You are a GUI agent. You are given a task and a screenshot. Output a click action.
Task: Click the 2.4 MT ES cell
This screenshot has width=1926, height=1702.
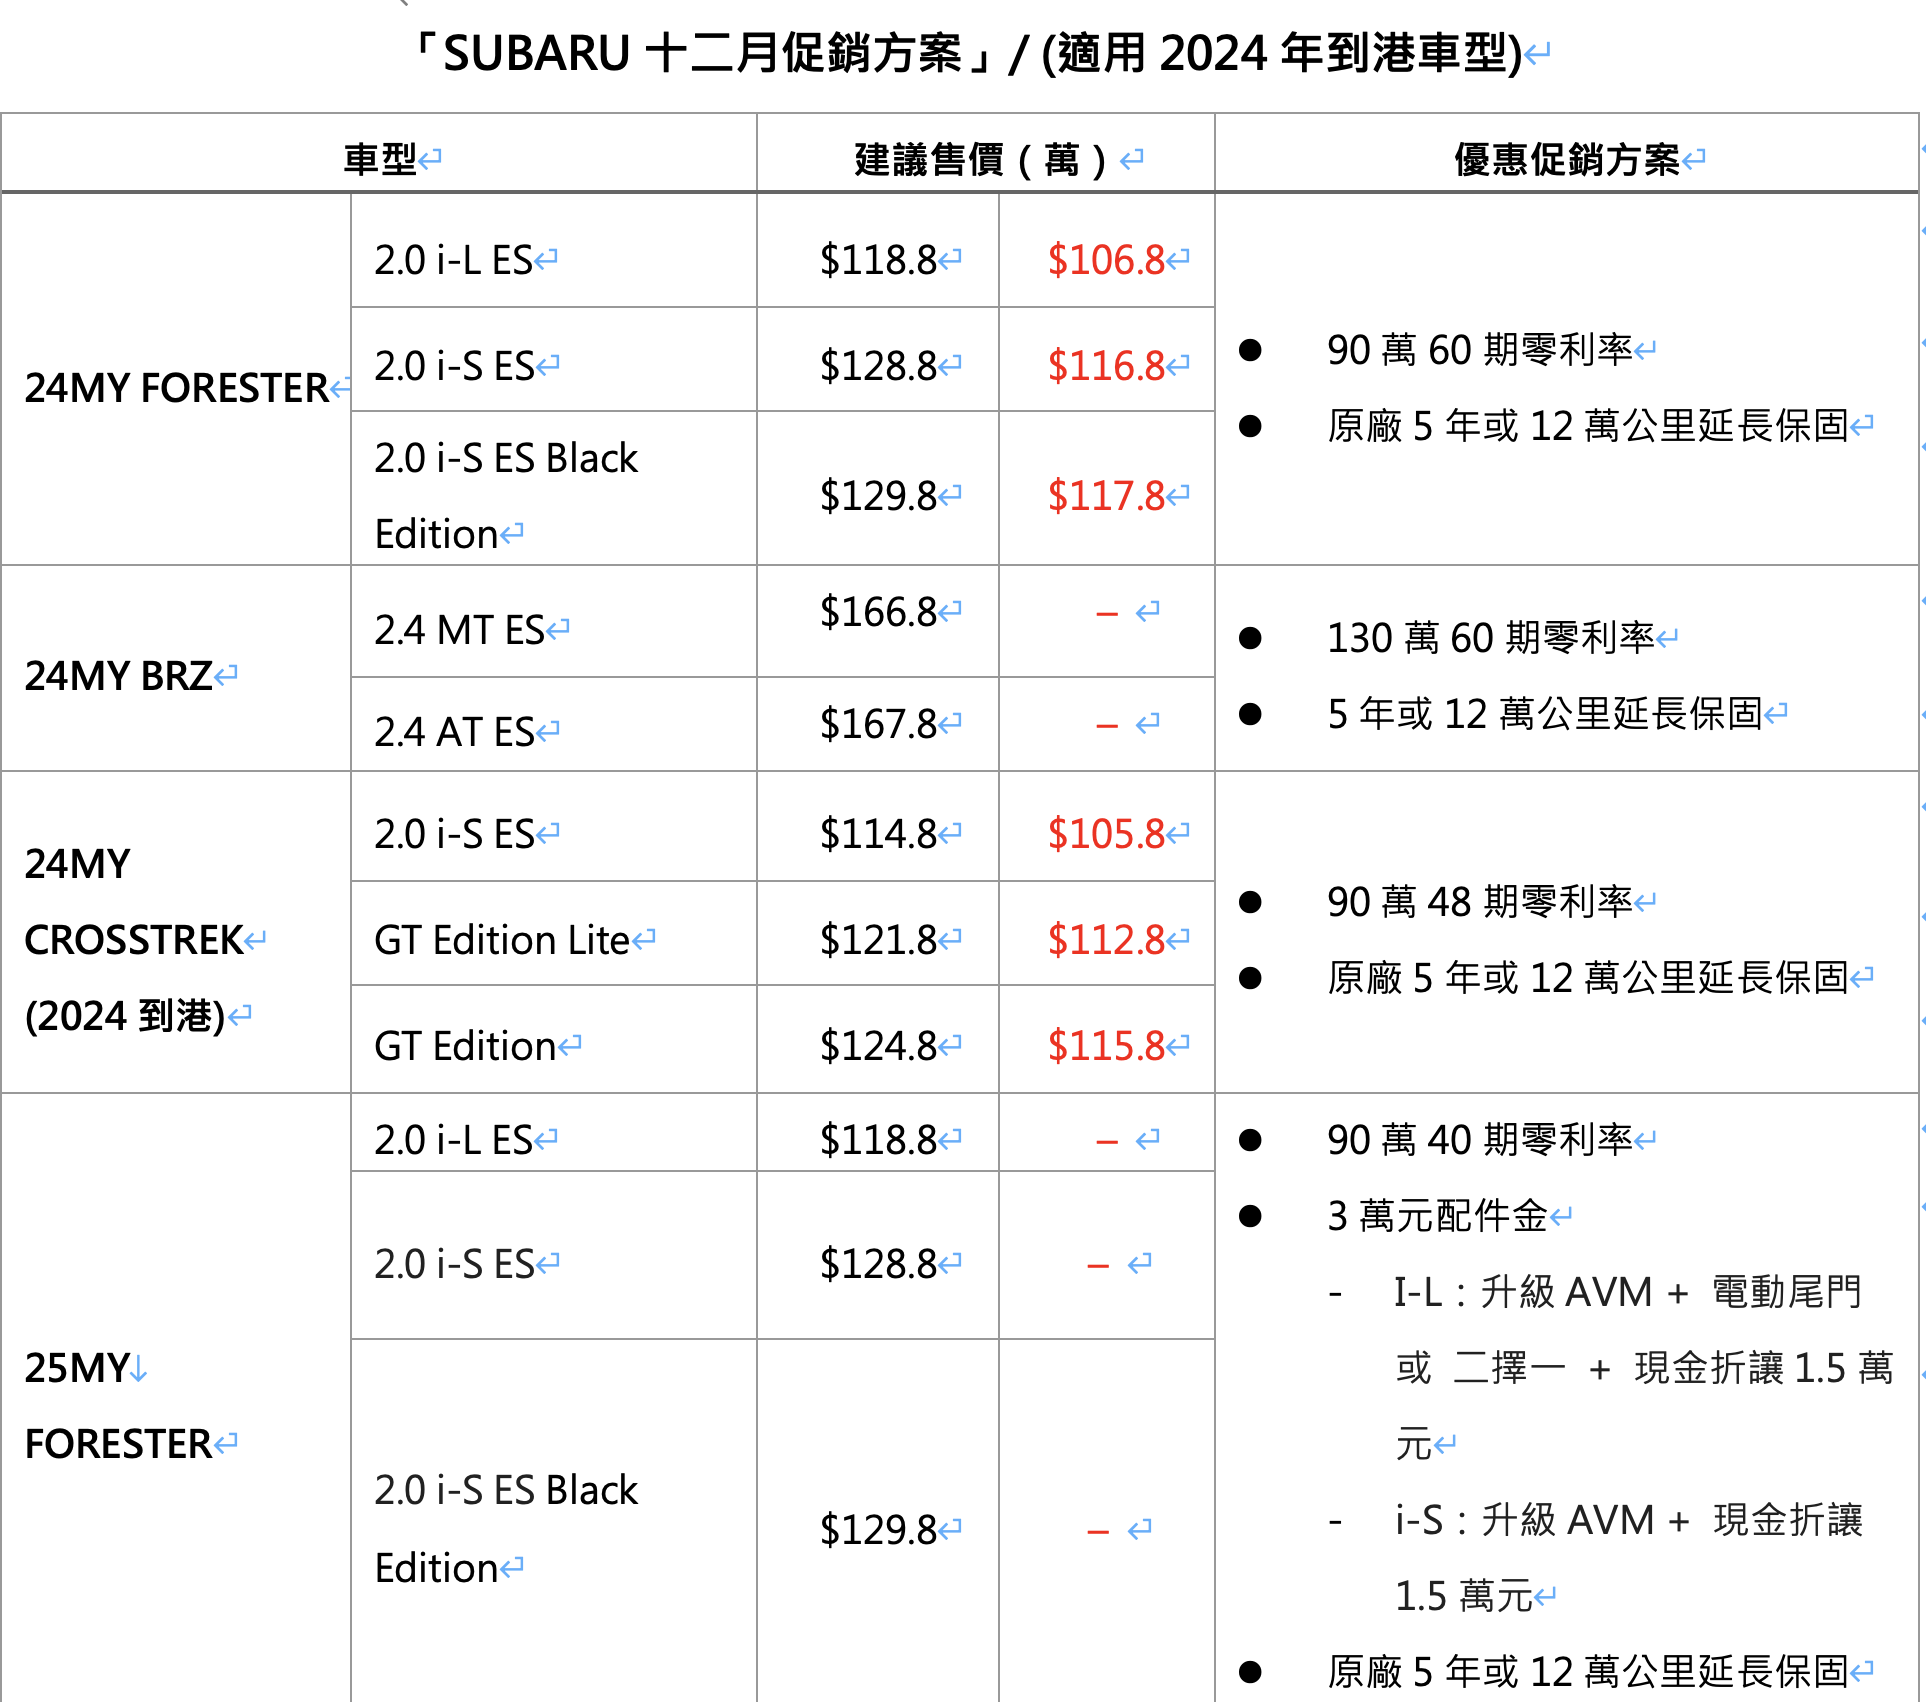pos(459,630)
